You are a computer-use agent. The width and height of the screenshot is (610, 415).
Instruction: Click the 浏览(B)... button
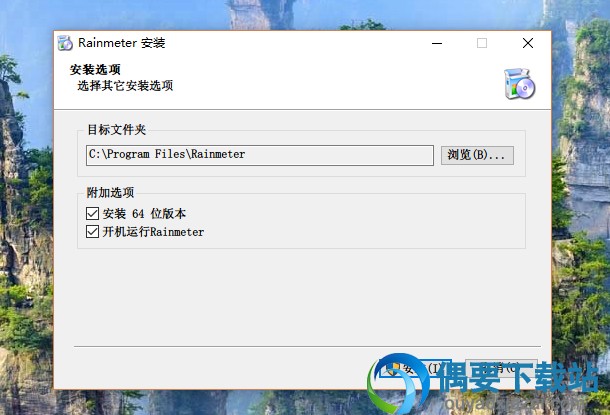477,155
